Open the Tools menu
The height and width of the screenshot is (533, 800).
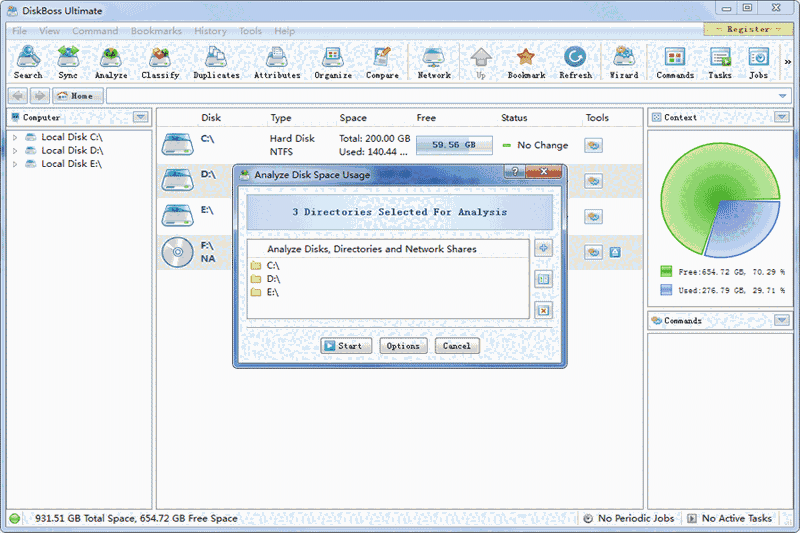click(250, 31)
